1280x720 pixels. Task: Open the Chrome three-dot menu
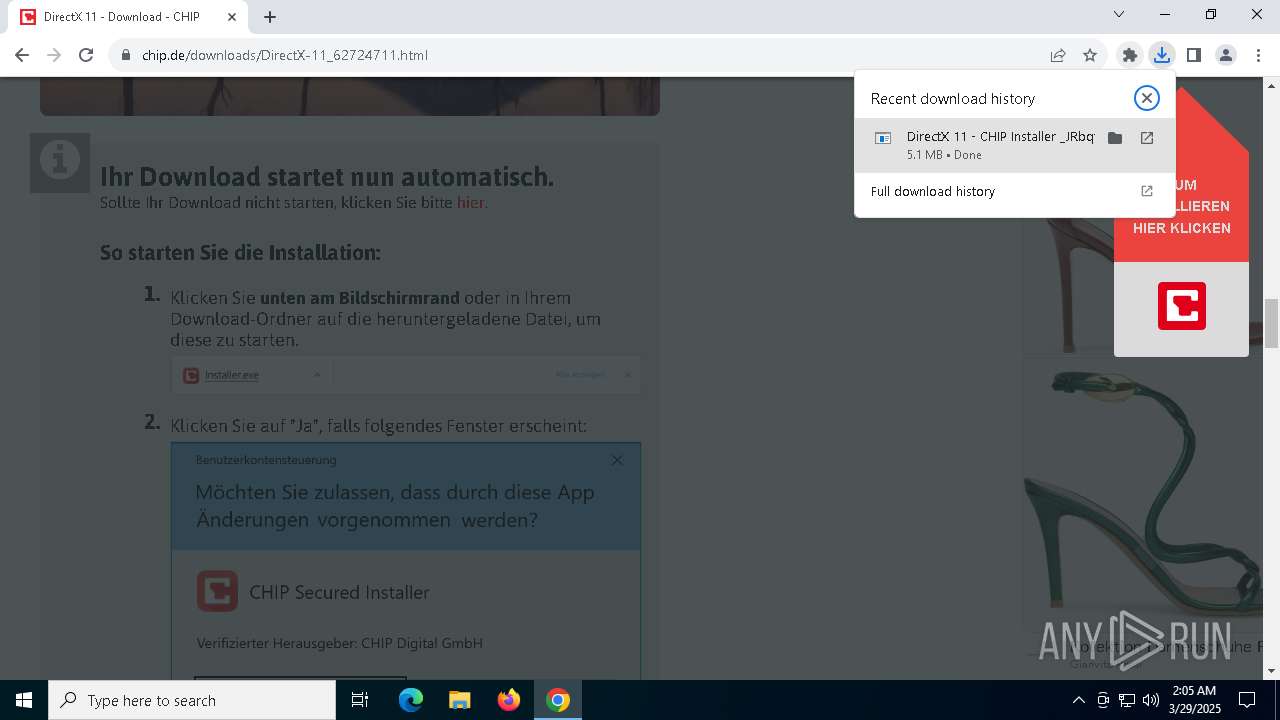[x=1257, y=55]
